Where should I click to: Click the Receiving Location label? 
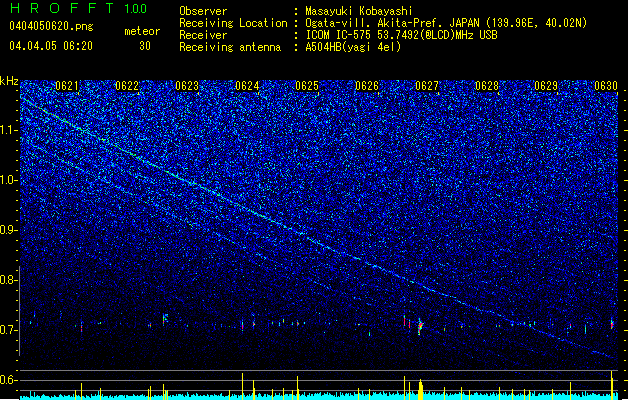point(233,23)
